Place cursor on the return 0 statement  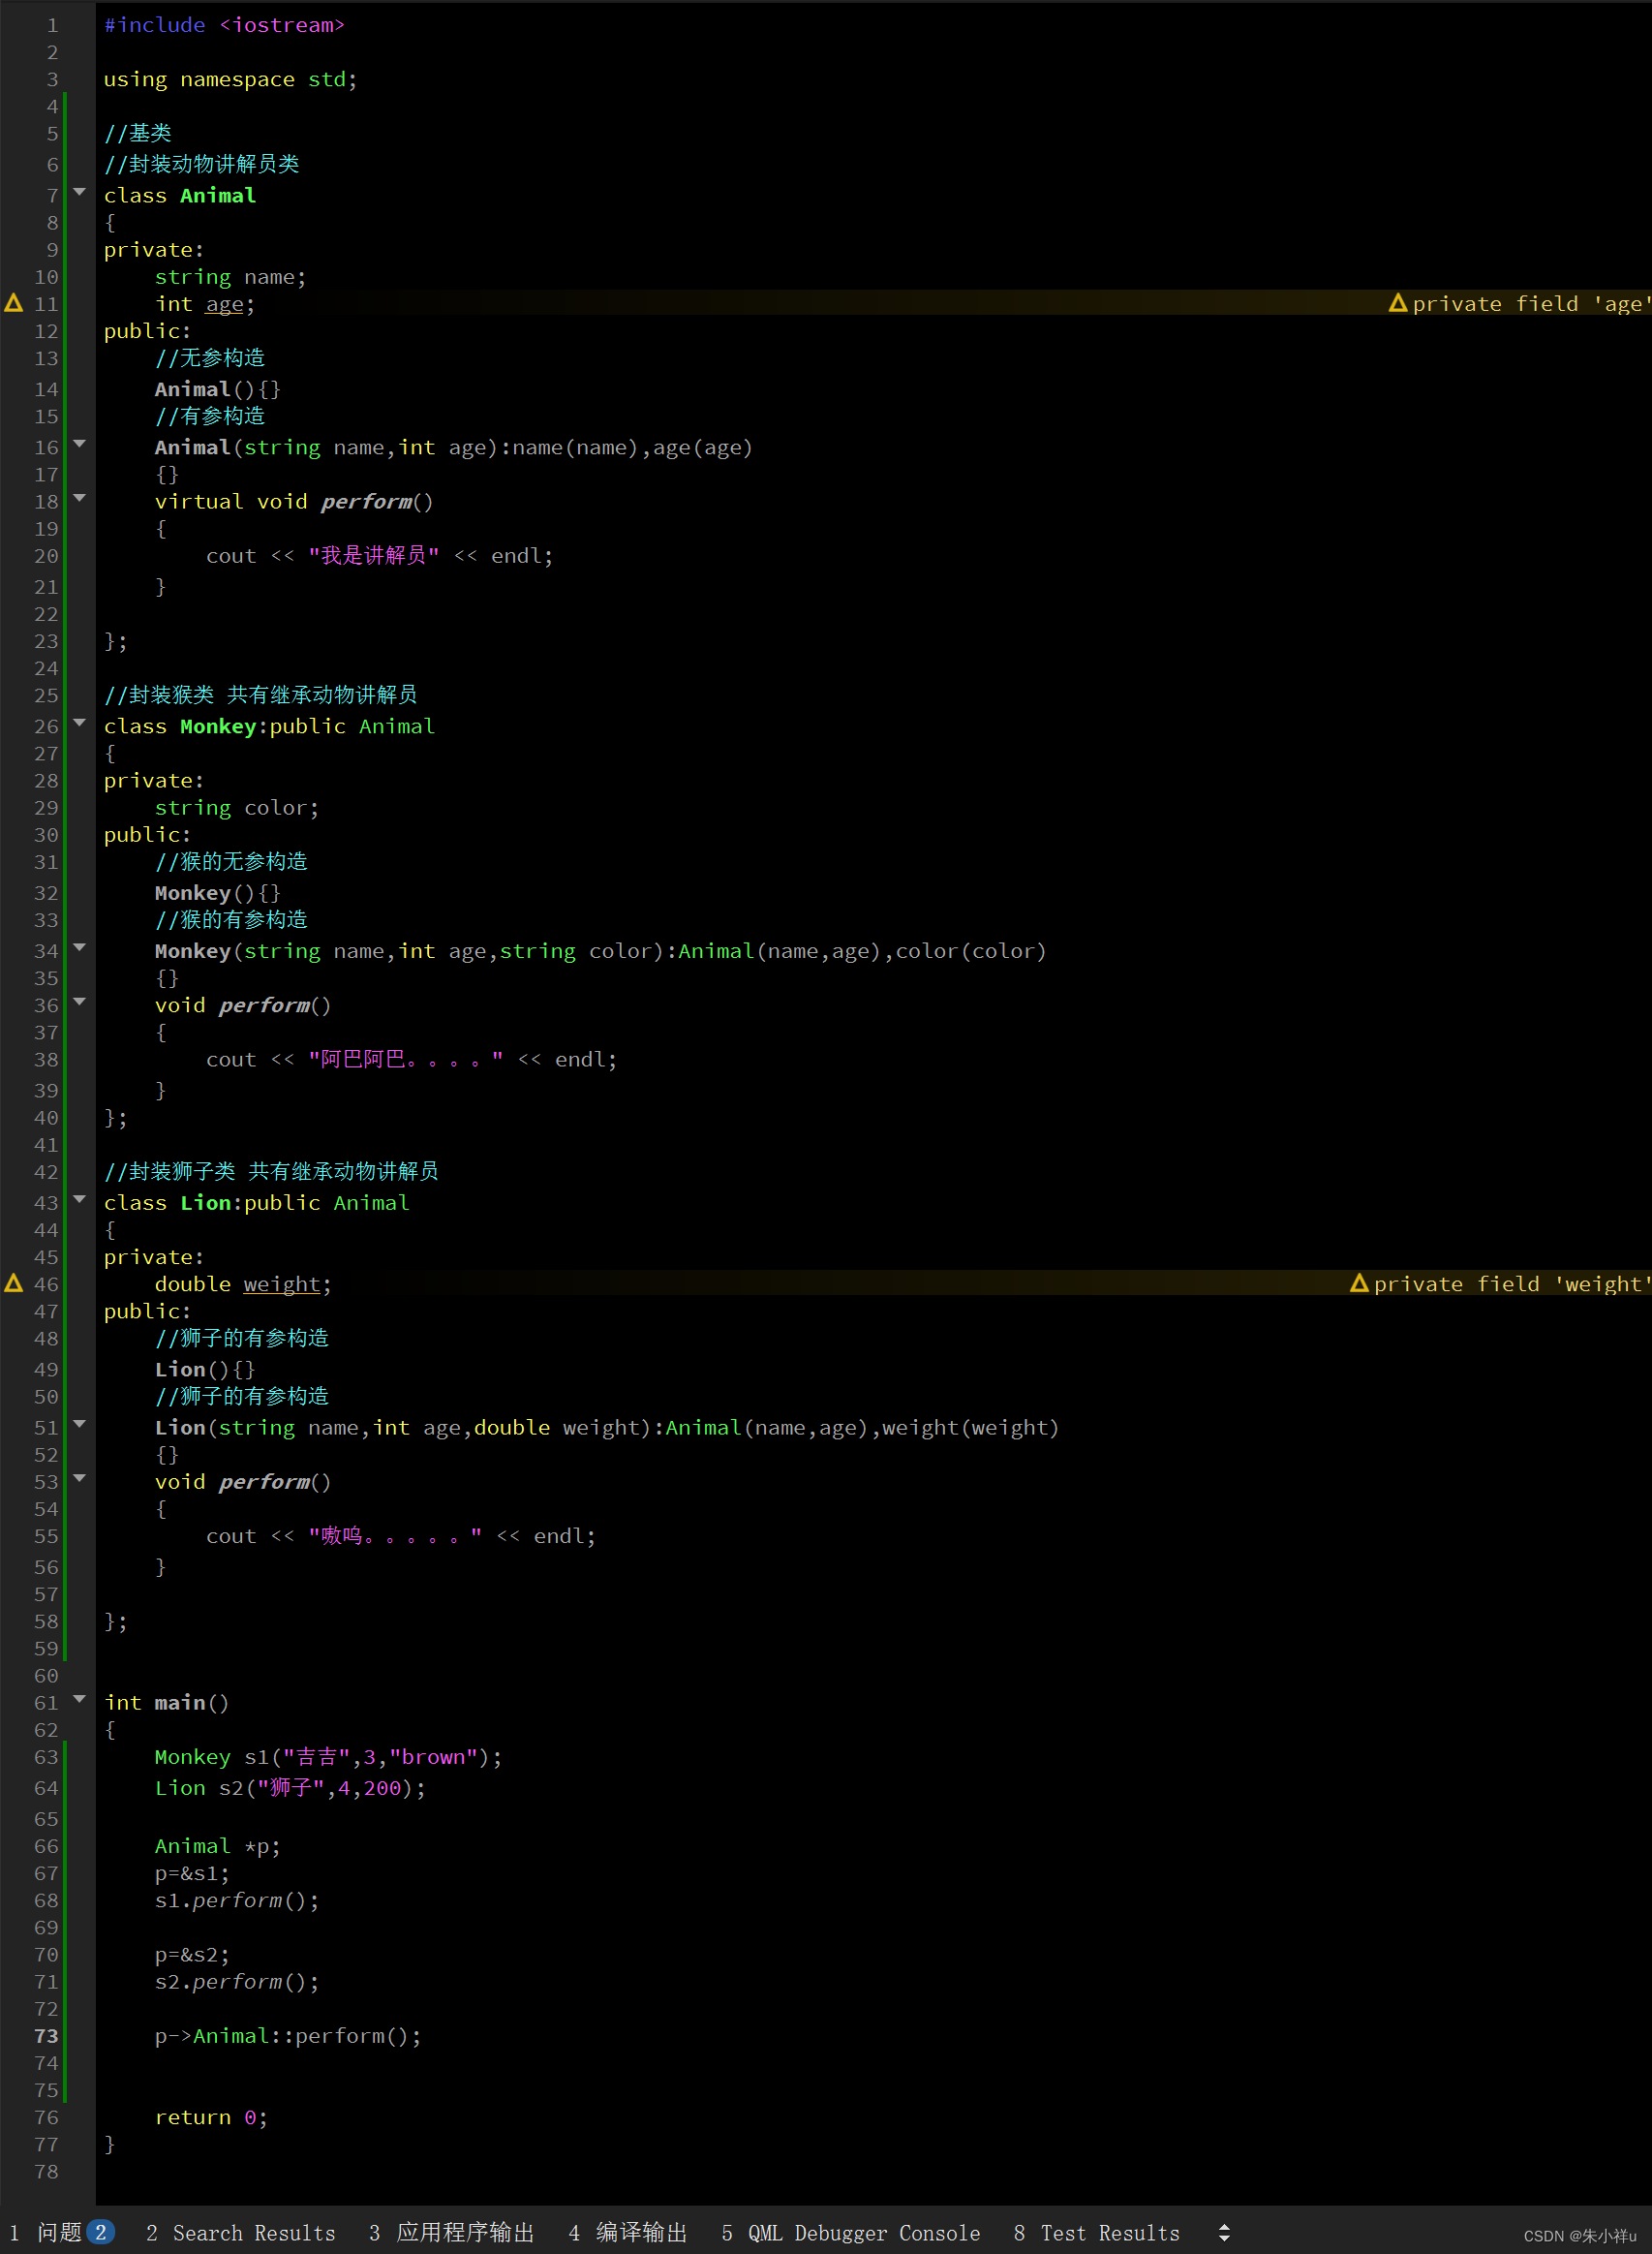point(210,2117)
